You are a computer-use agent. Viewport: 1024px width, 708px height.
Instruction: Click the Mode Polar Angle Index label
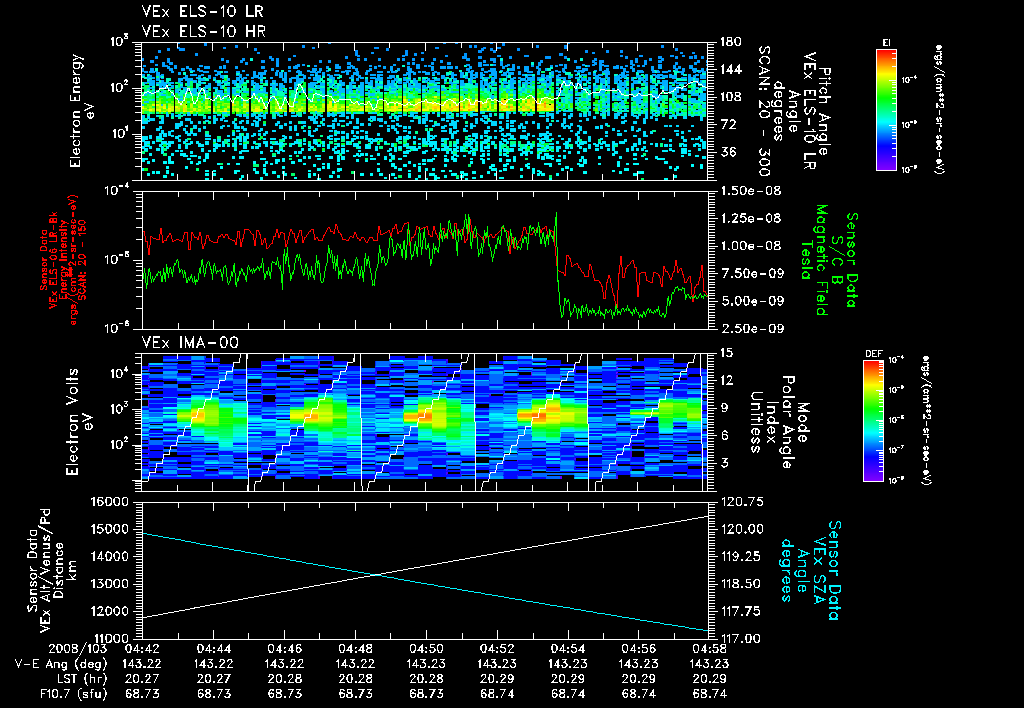point(778,422)
